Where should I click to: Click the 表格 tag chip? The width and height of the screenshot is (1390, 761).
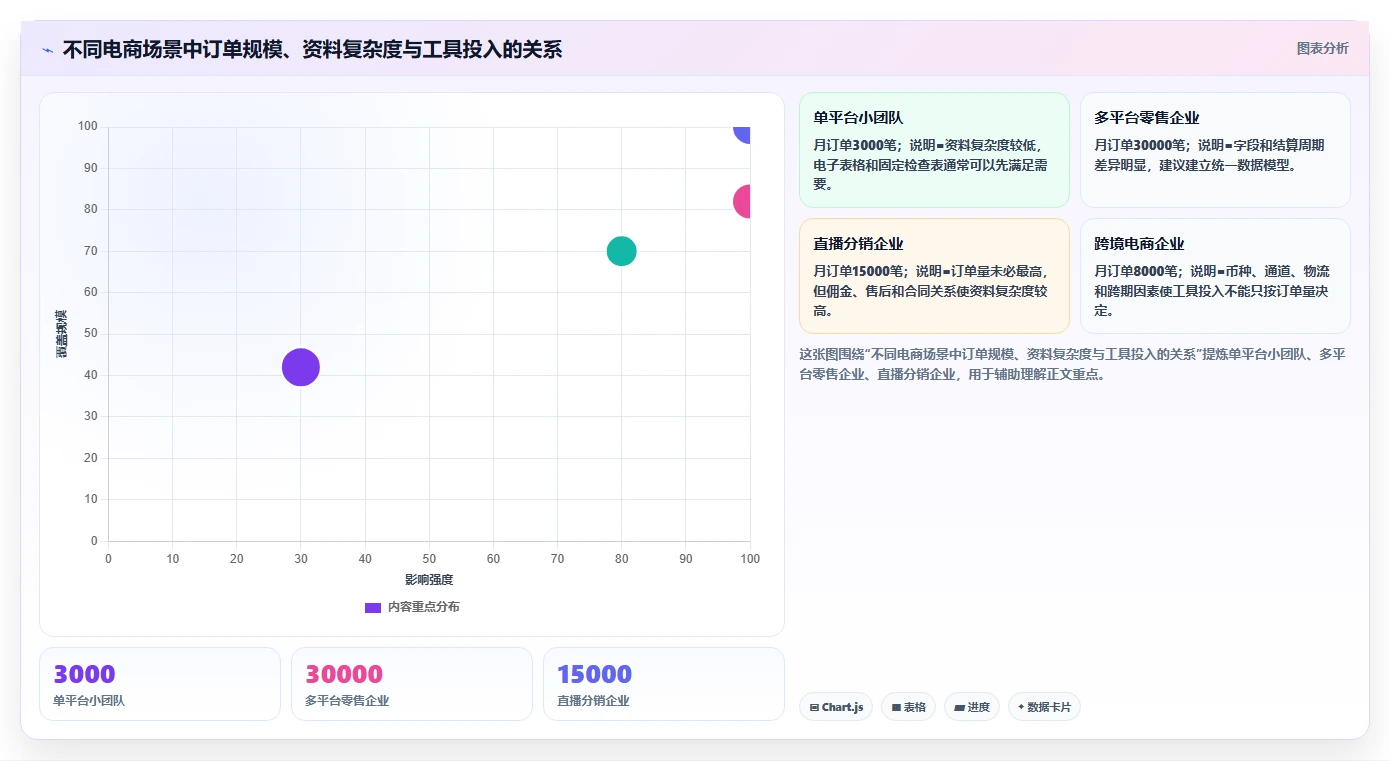908,707
